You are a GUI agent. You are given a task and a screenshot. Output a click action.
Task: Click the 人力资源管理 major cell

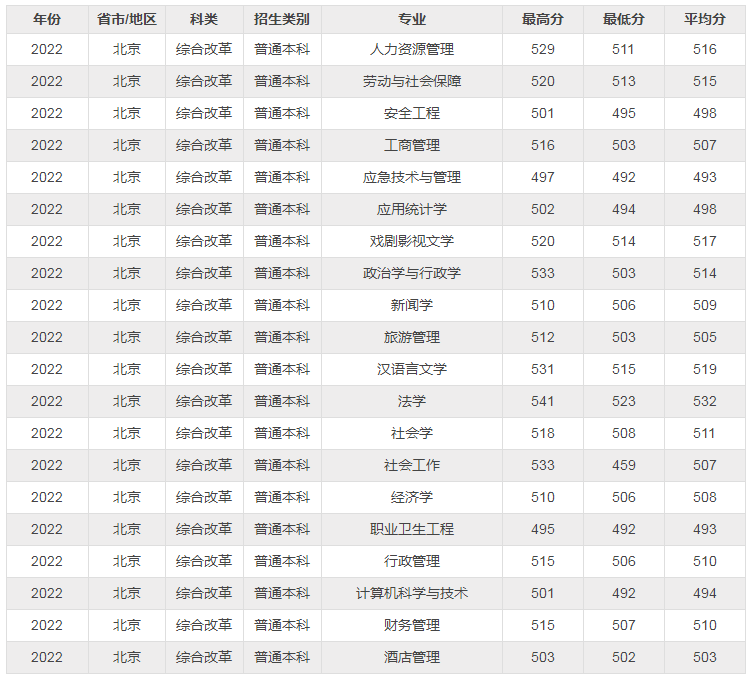point(411,49)
